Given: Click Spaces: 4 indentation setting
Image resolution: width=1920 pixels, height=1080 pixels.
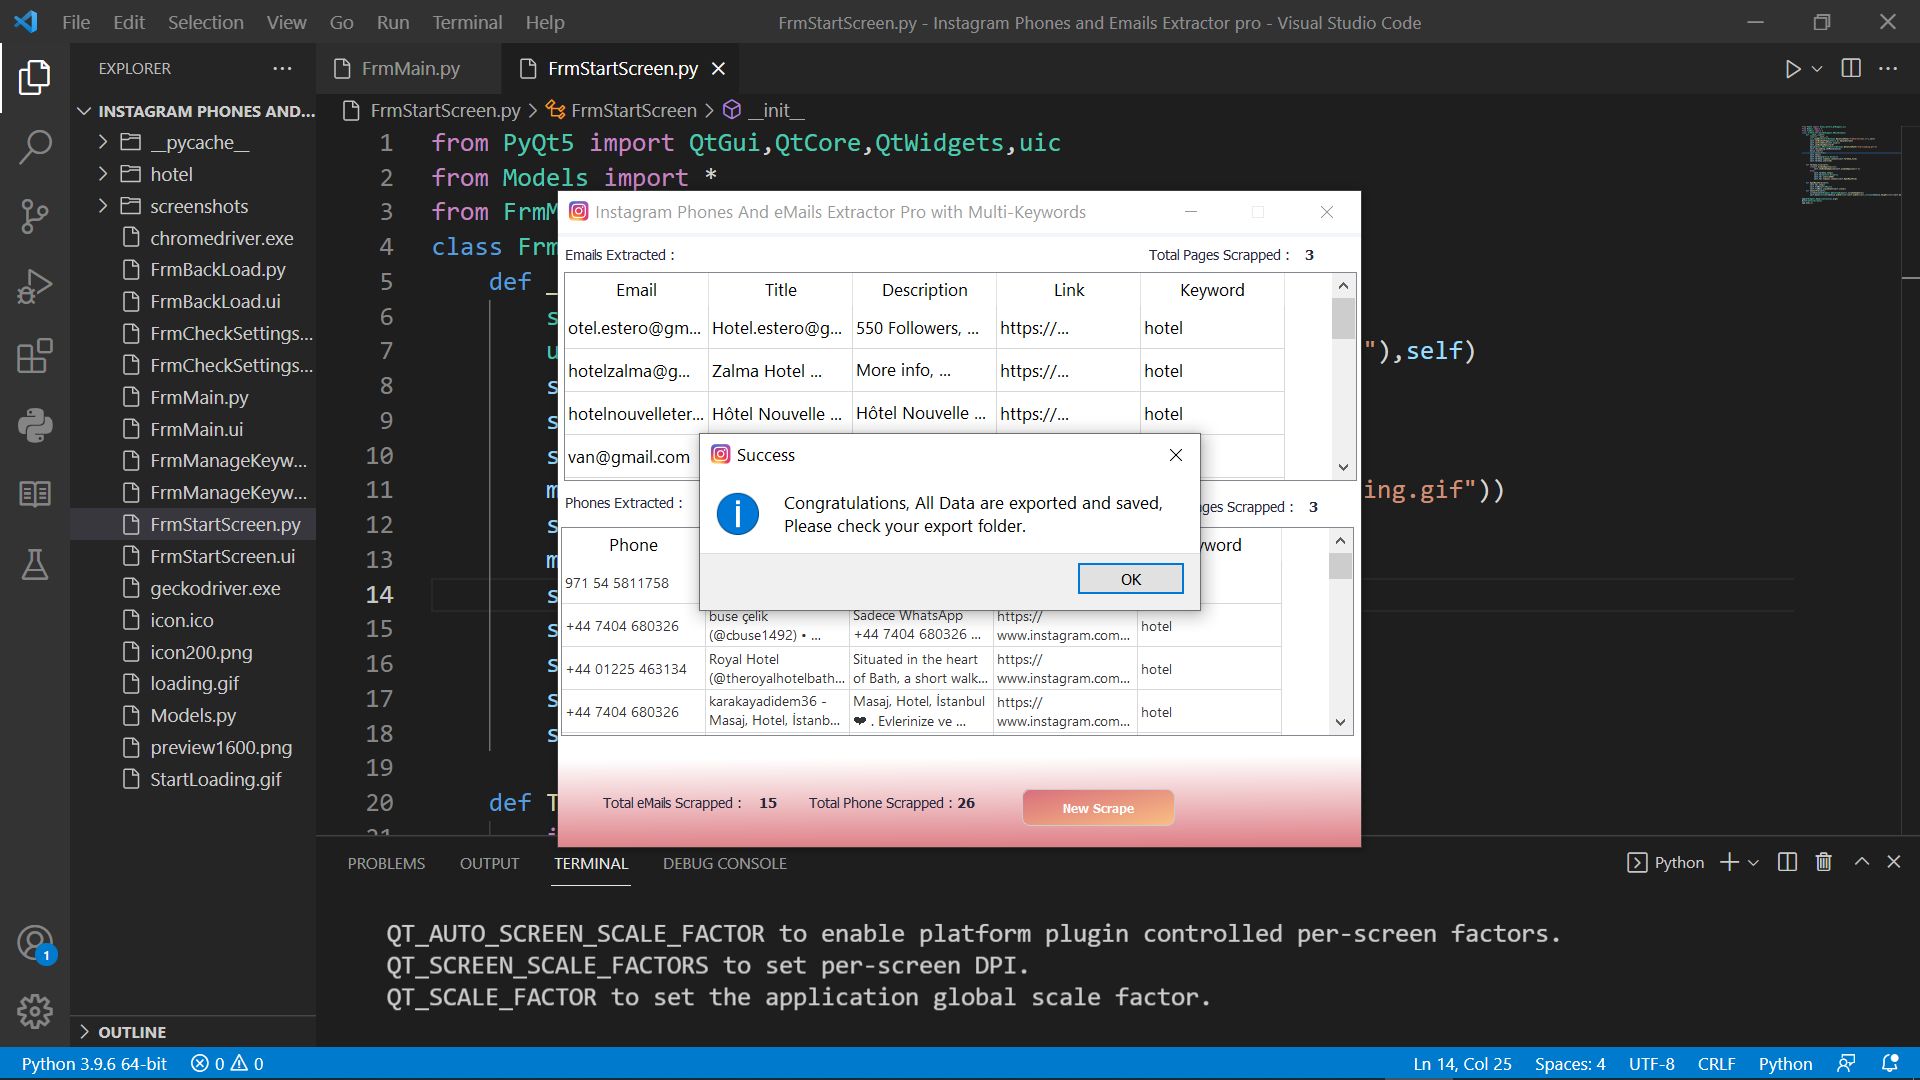Looking at the screenshot, I should (1570, 1064).
